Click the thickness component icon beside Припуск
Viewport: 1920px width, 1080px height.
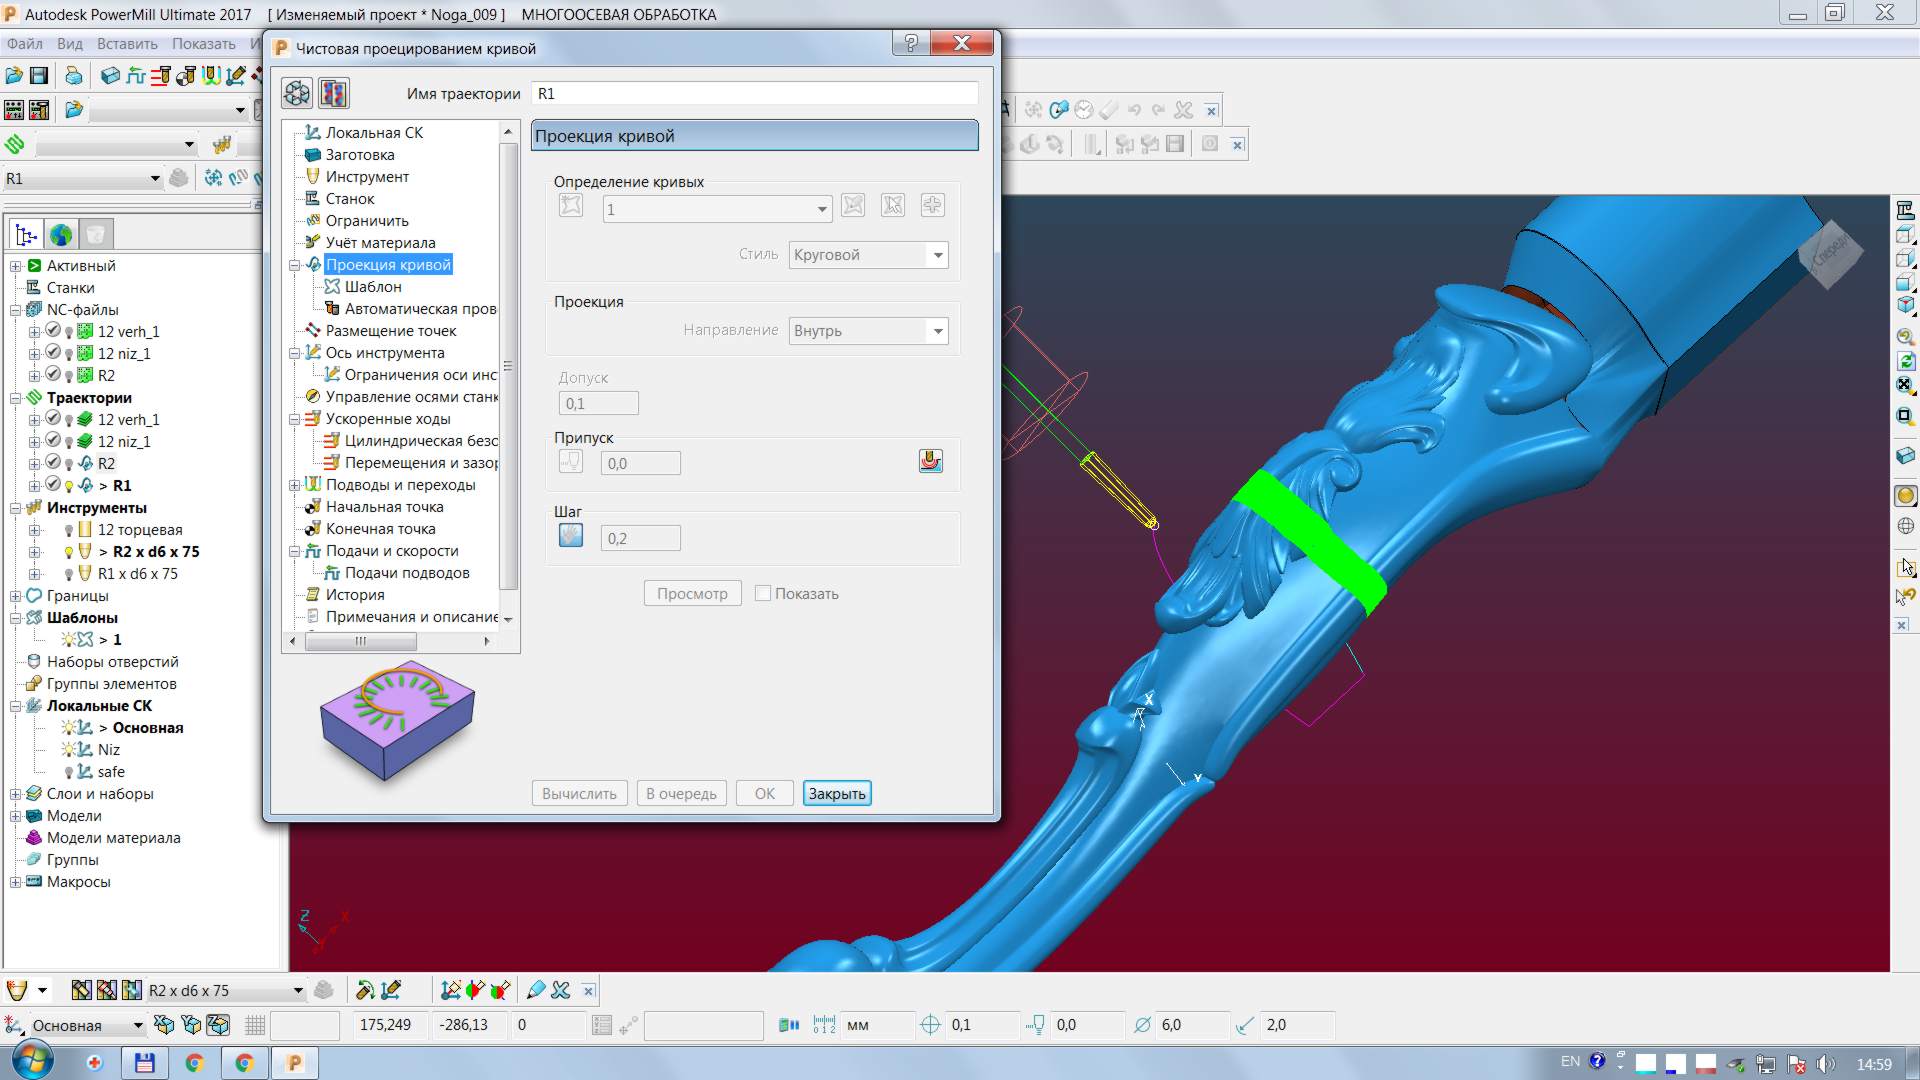click(930, 461)
